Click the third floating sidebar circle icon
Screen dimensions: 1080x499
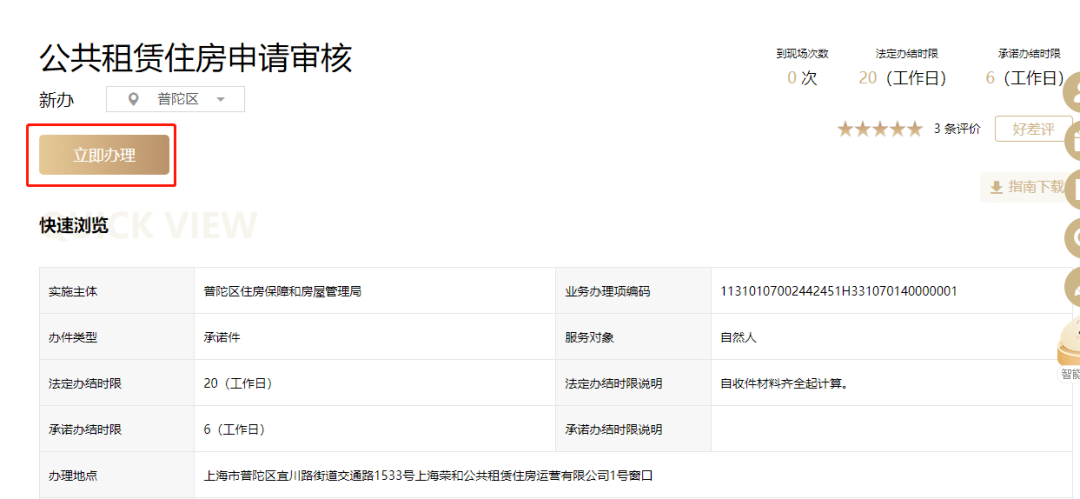[x=1072, y=190]
